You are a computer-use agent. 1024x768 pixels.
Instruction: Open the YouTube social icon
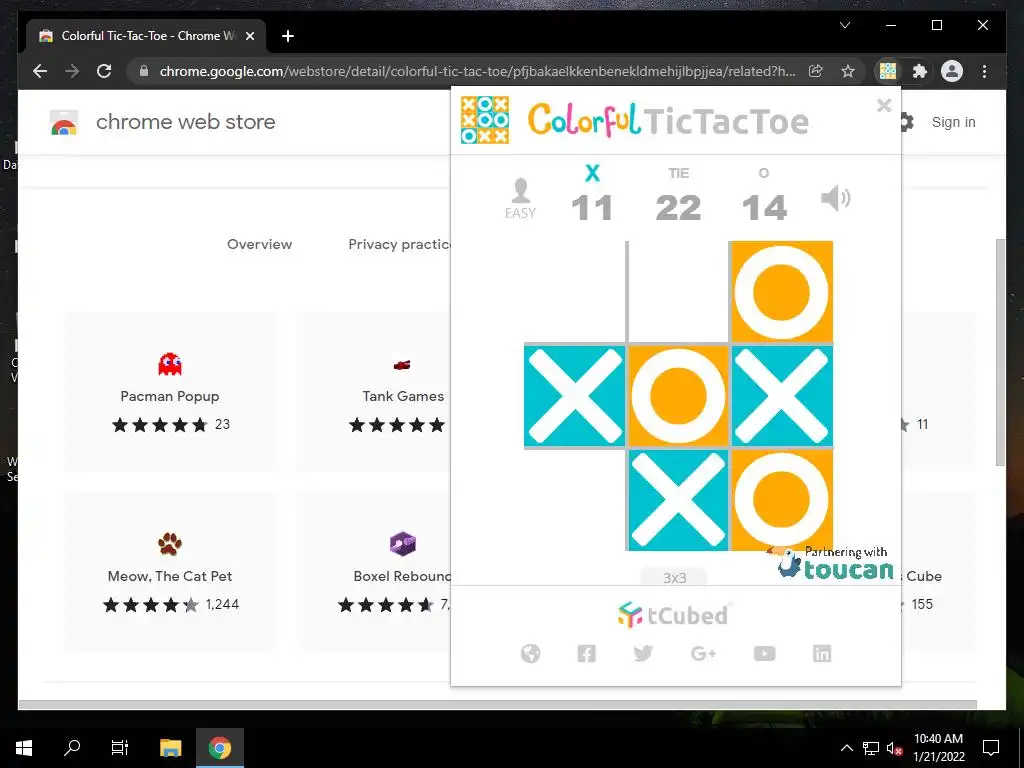tap(764, 653)
